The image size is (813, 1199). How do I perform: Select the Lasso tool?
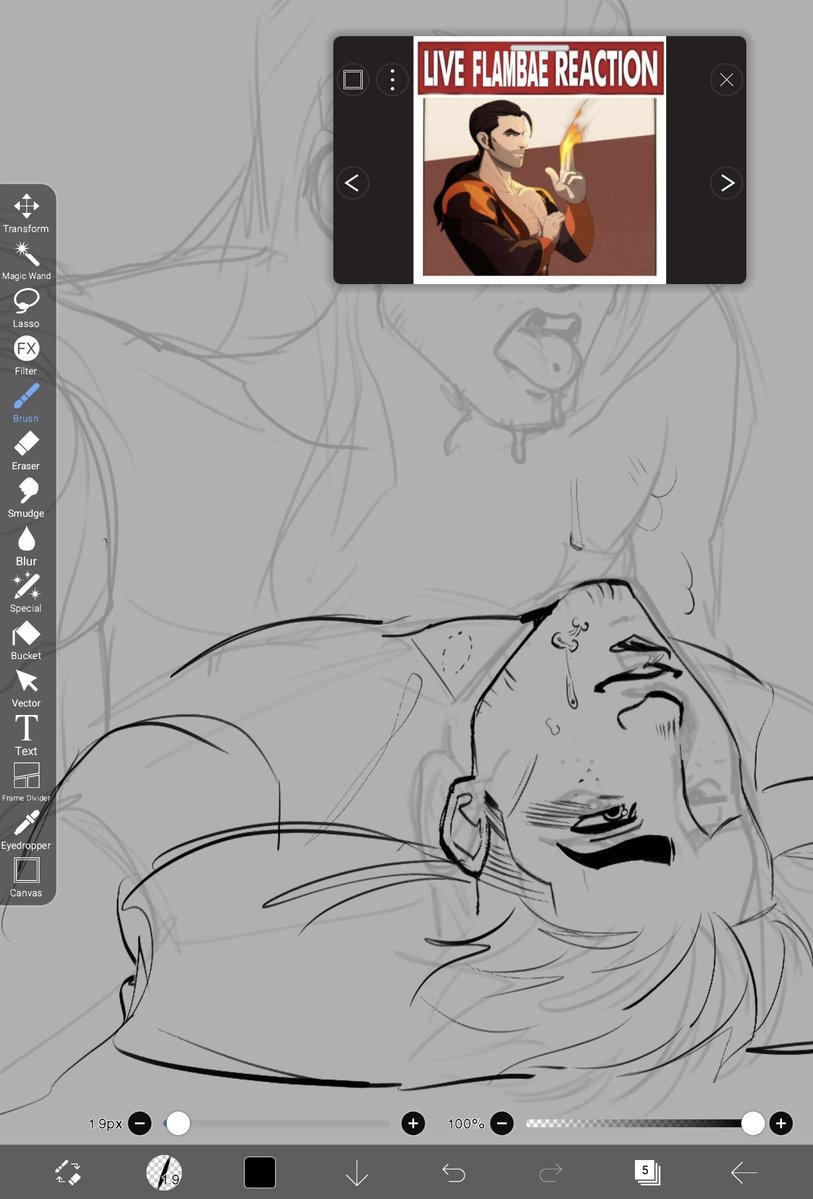[26, 308]
